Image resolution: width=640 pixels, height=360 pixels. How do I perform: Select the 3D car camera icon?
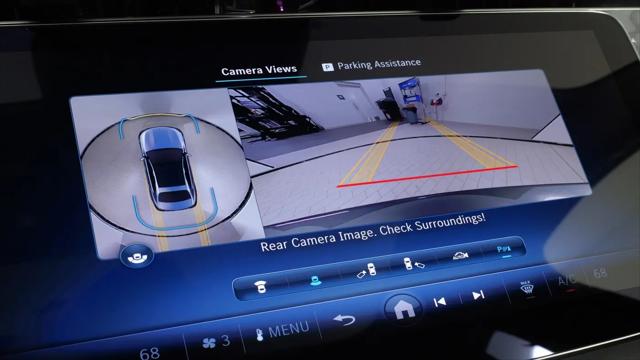pyautogui.click(x=460, y=256)
